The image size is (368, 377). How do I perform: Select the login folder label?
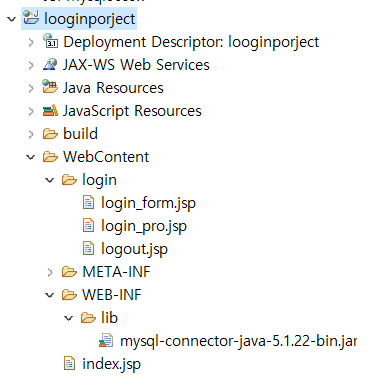(99, 180)
